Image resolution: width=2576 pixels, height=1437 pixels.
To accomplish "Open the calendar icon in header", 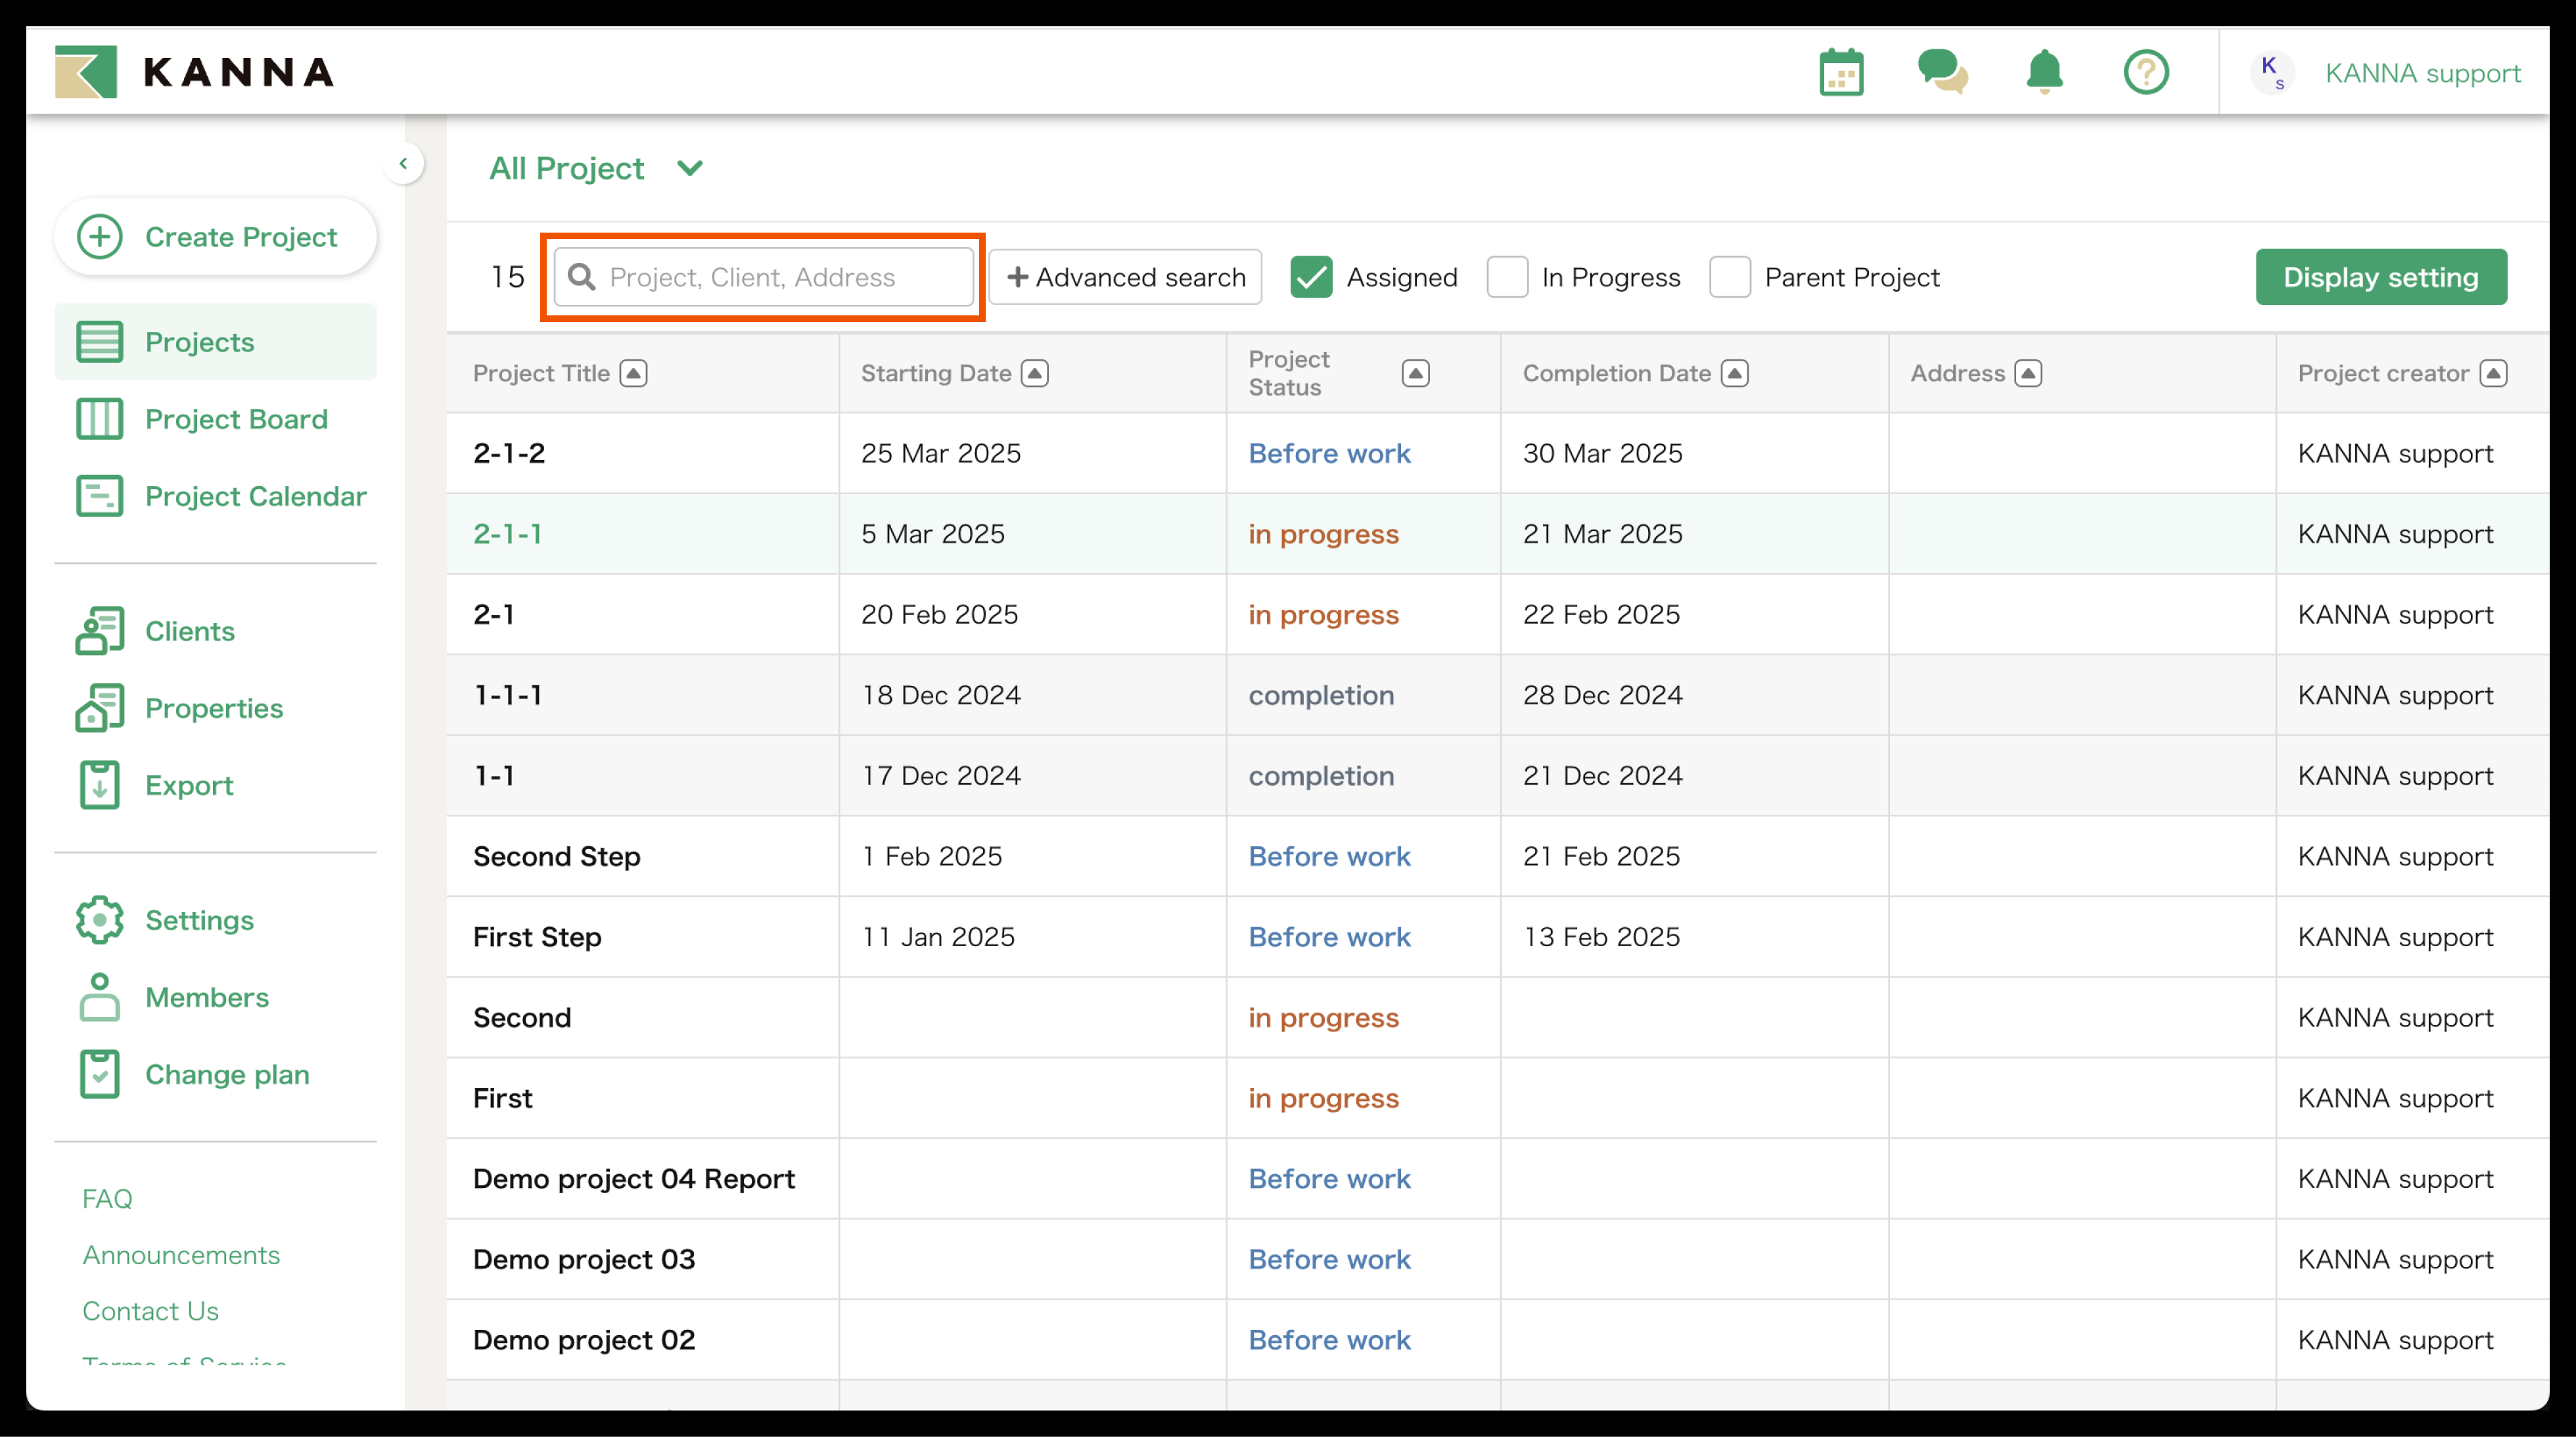I will point(1840,73).
